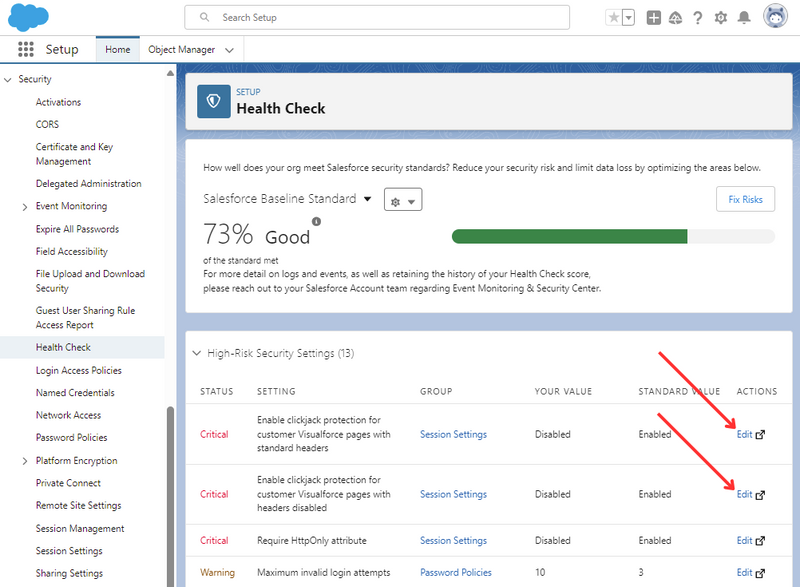
Task: Open Session Settings in the sidebar
Action: point(69,551)
